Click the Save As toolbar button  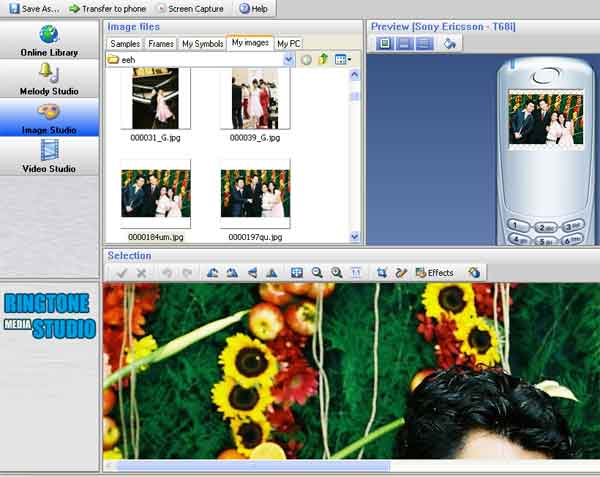pos(34,8)
